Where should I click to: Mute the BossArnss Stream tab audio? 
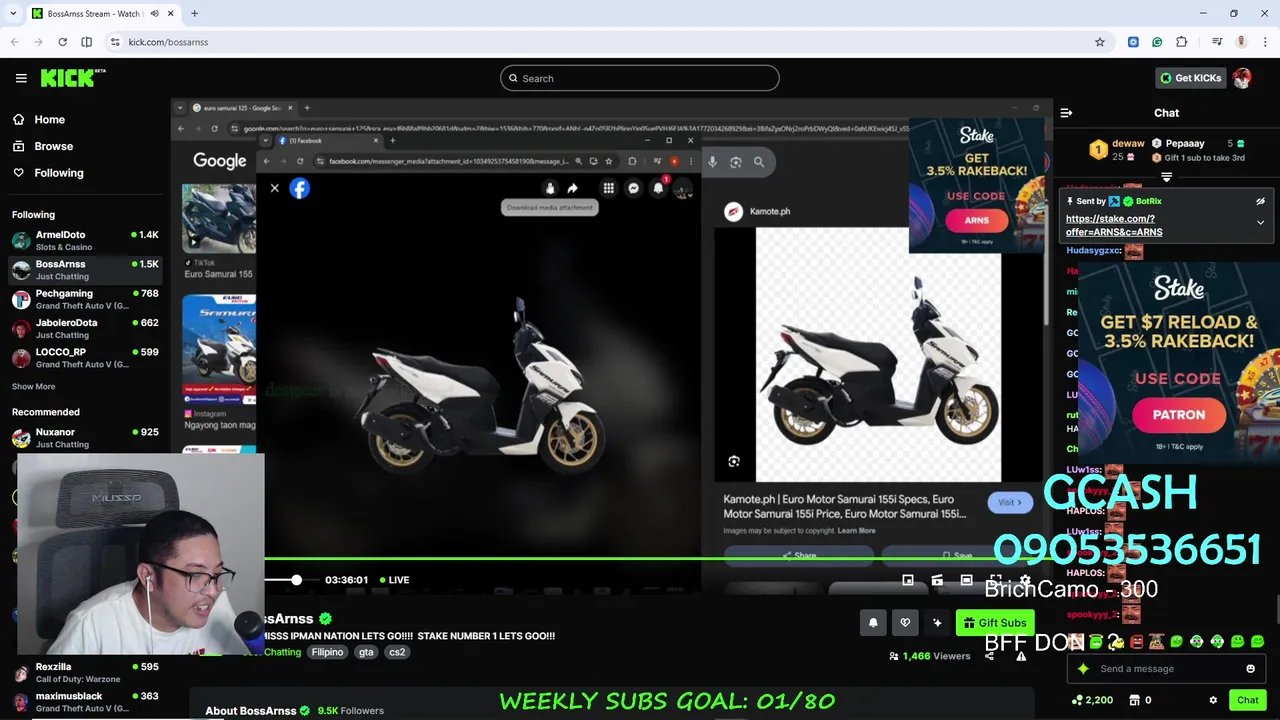point(154,14)
